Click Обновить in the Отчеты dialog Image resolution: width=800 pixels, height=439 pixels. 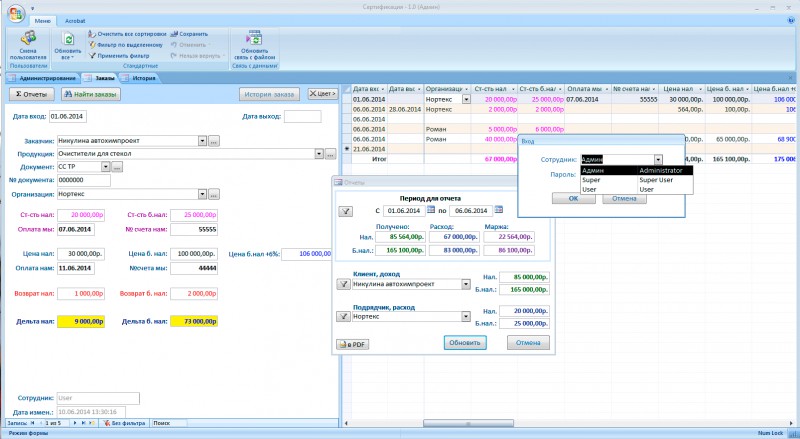[465, 343]
